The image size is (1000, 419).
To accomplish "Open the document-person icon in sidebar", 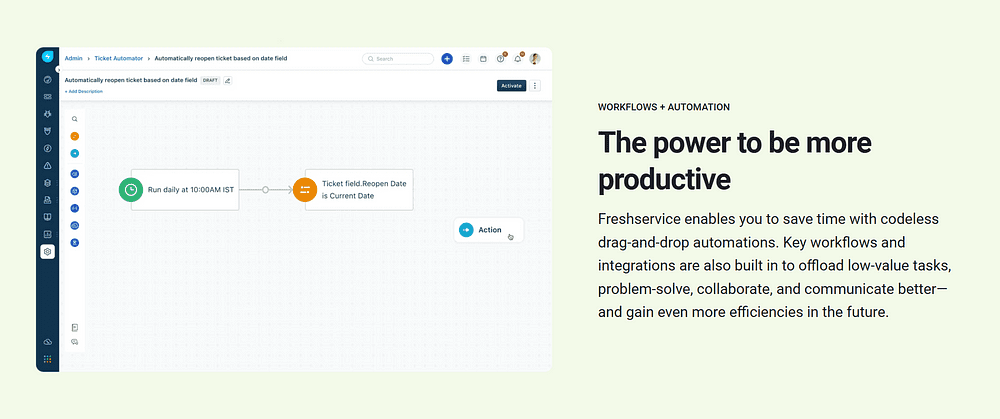I will [47, 200].
